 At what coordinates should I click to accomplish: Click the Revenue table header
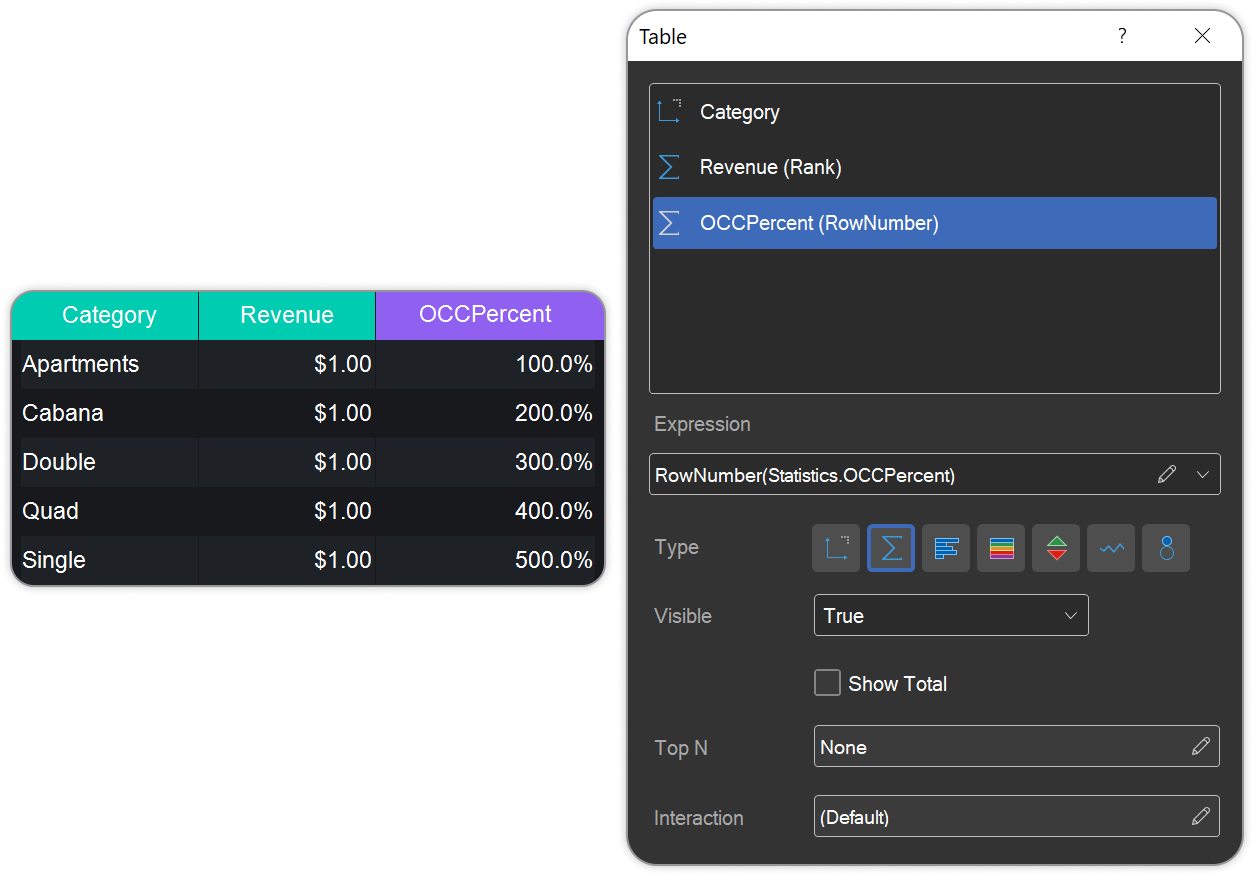tap(287, 315)
